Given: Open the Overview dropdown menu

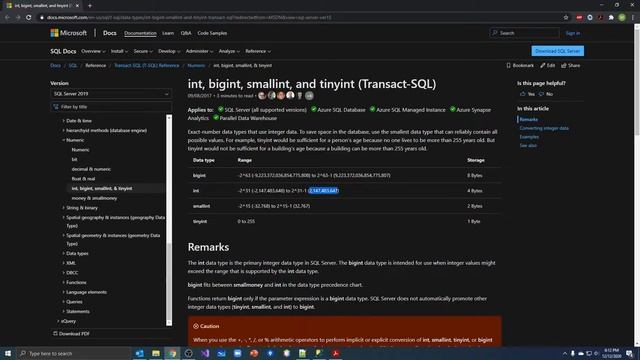Looking at the screenshot, I should [x=93, y=51].
